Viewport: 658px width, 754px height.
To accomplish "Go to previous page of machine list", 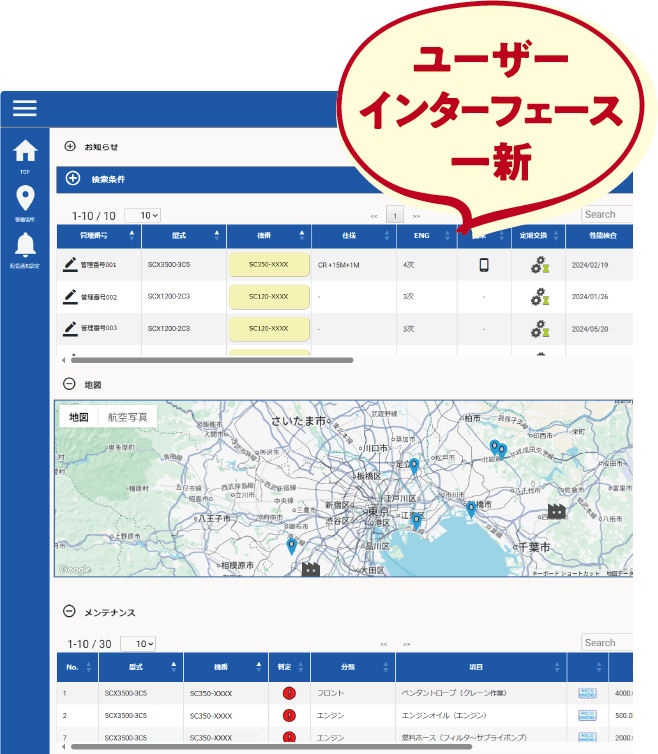I will pyautogui.click(x=374, y=216).
